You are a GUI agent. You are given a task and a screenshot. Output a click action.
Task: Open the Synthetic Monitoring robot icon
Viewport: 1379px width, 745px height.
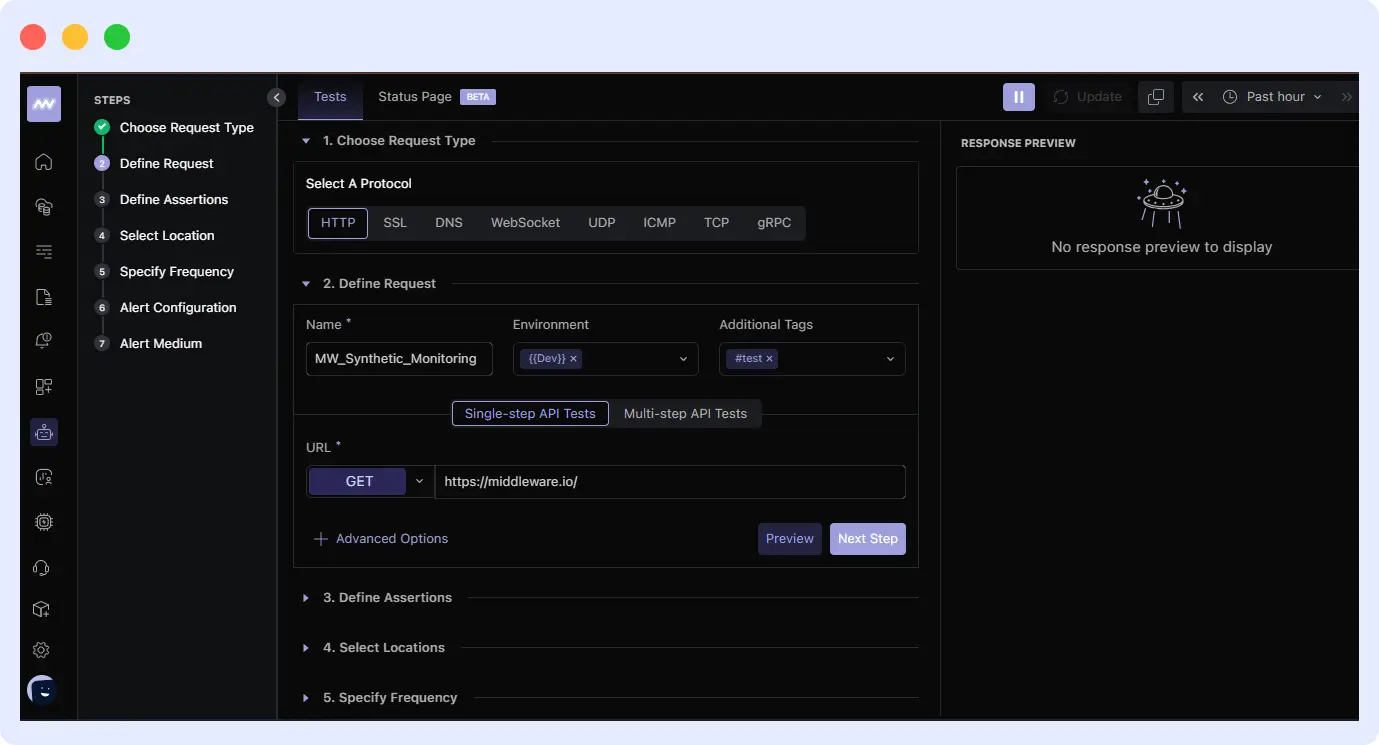(x=43, y=432)
